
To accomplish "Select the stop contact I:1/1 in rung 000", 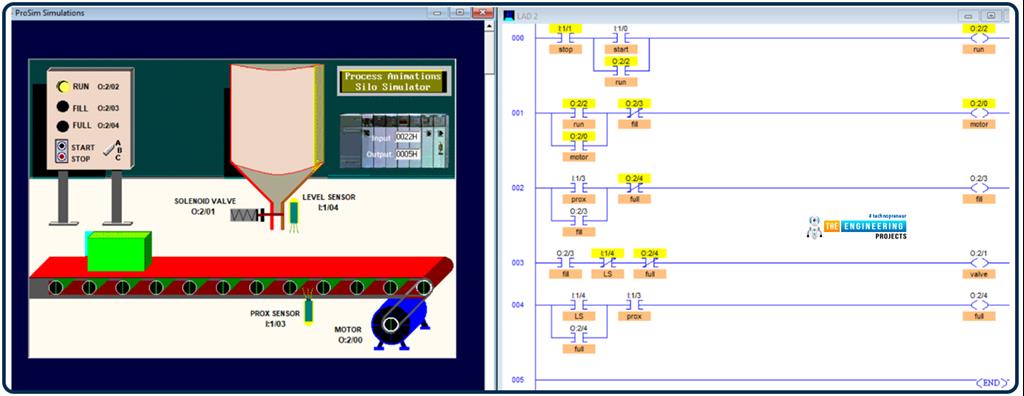I will (x=566, y=38).
